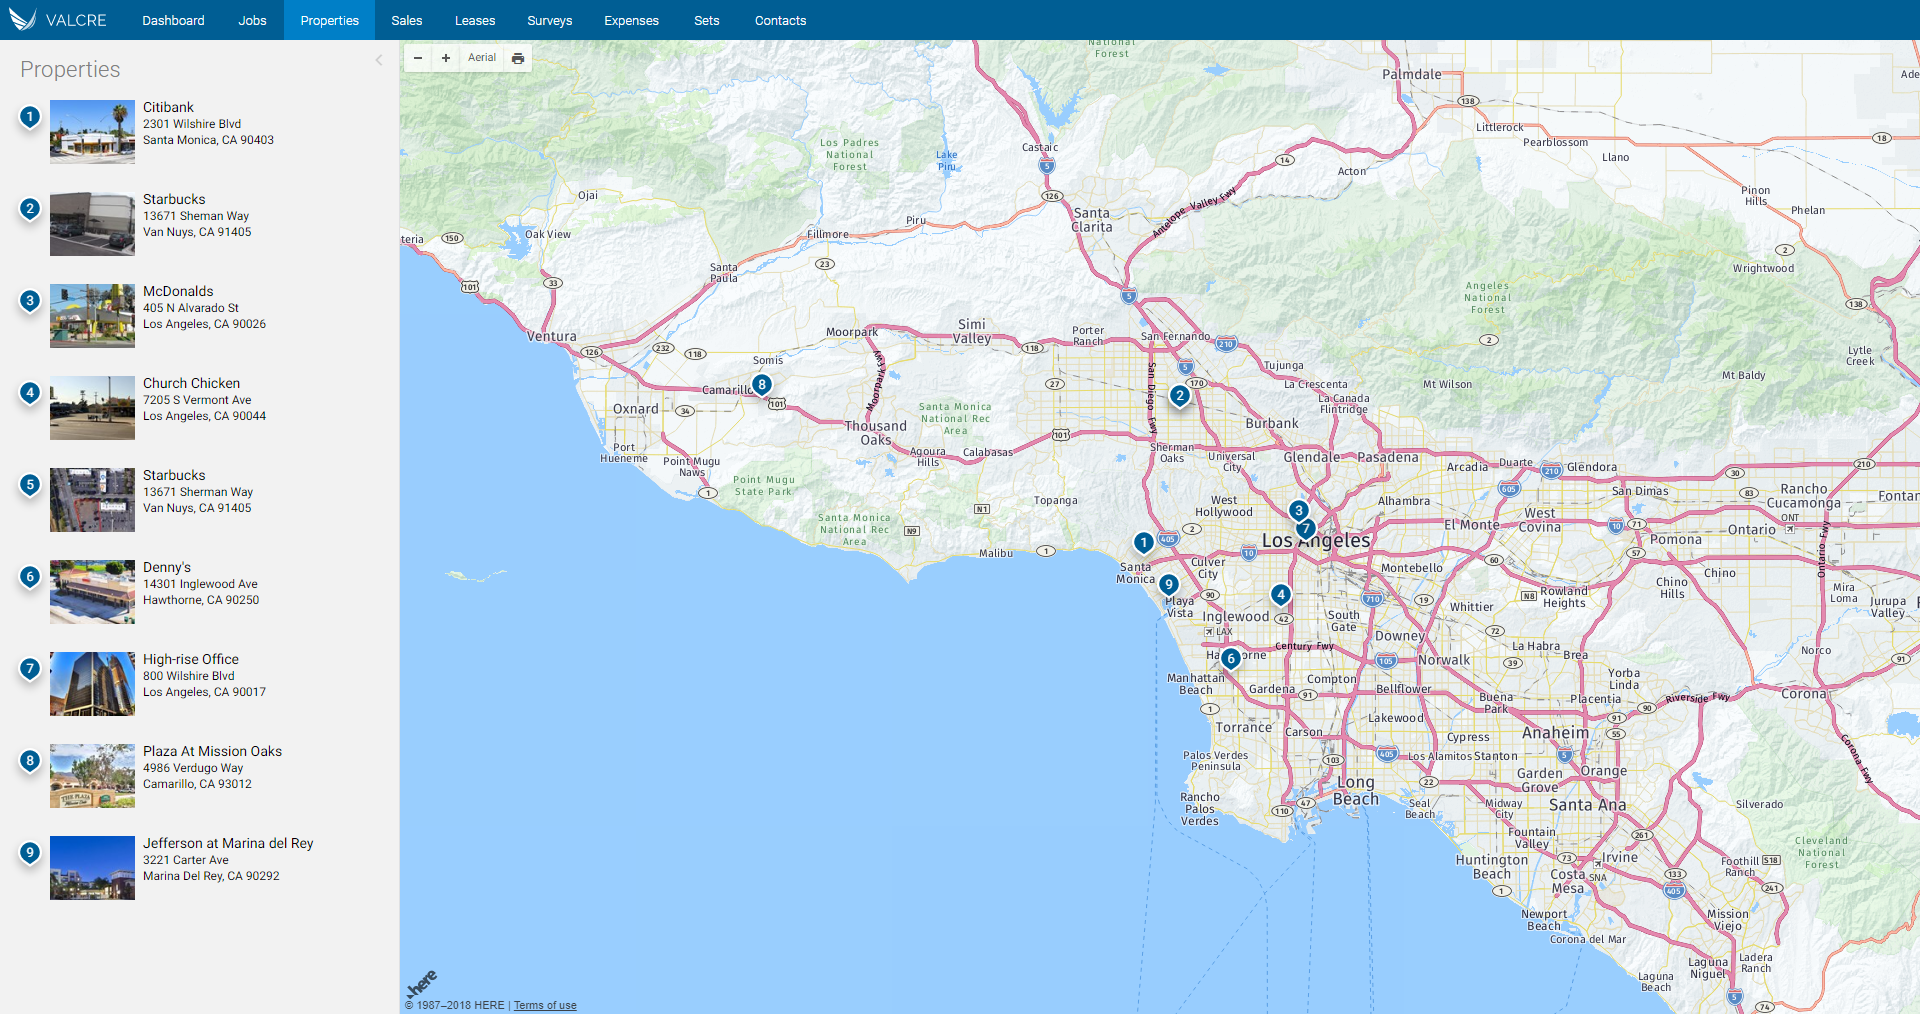Viewport: 1920px width, 1014px height.
Task: Select map pin 4 near Inglewood
Action: tap(1281, 595)
